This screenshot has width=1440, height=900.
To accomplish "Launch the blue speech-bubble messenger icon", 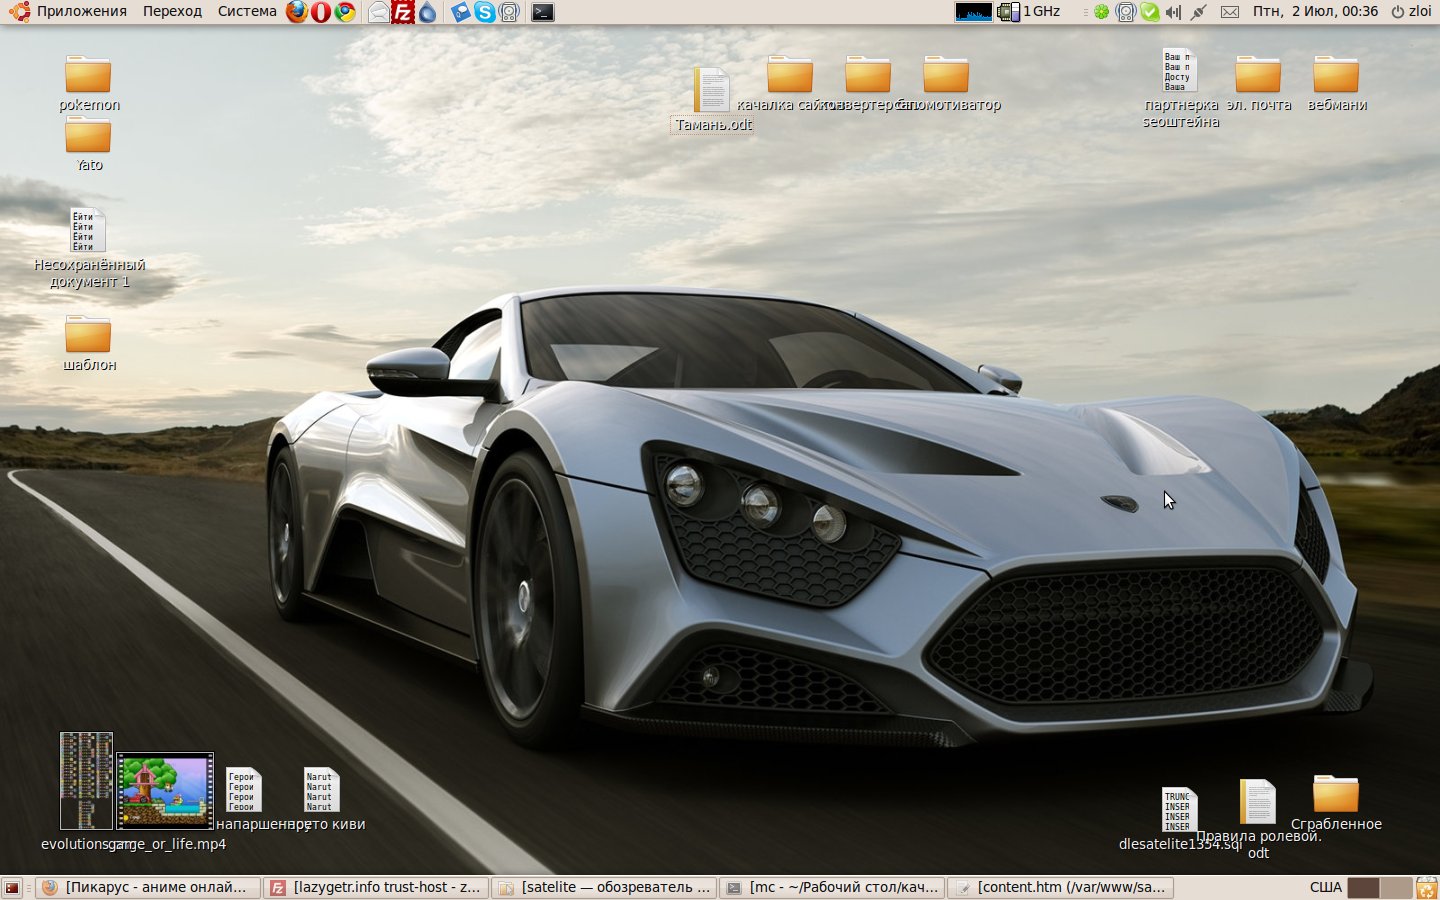I will 460,12.
